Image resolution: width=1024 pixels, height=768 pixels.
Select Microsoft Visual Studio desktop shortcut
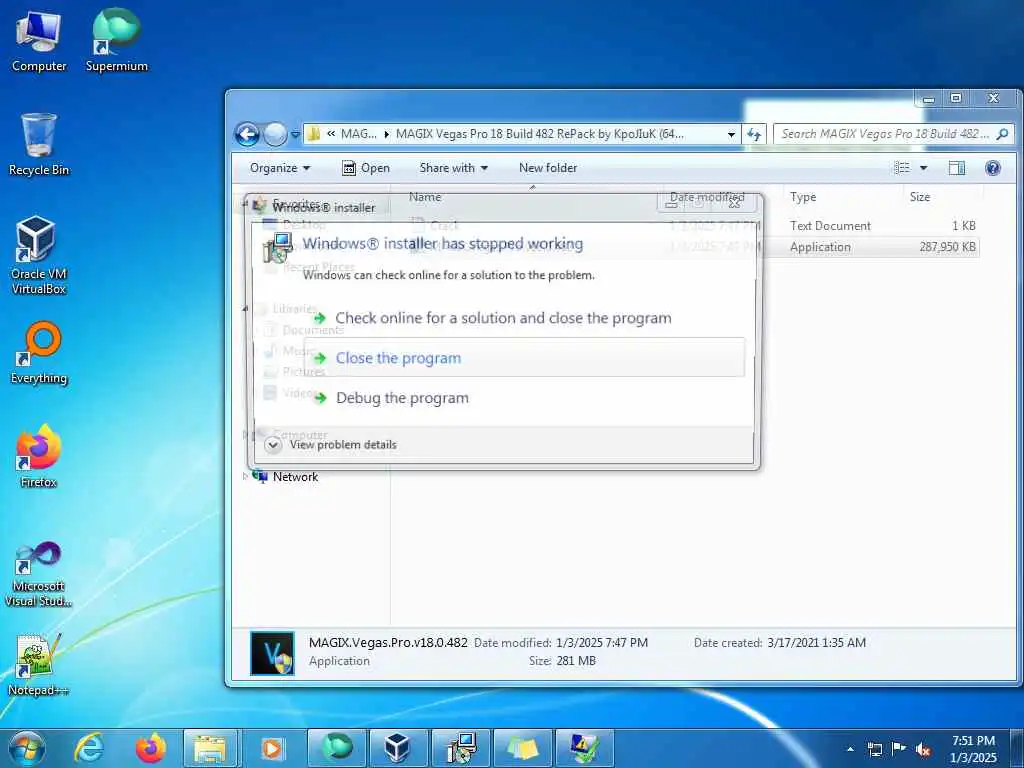[x=39, y=575]
